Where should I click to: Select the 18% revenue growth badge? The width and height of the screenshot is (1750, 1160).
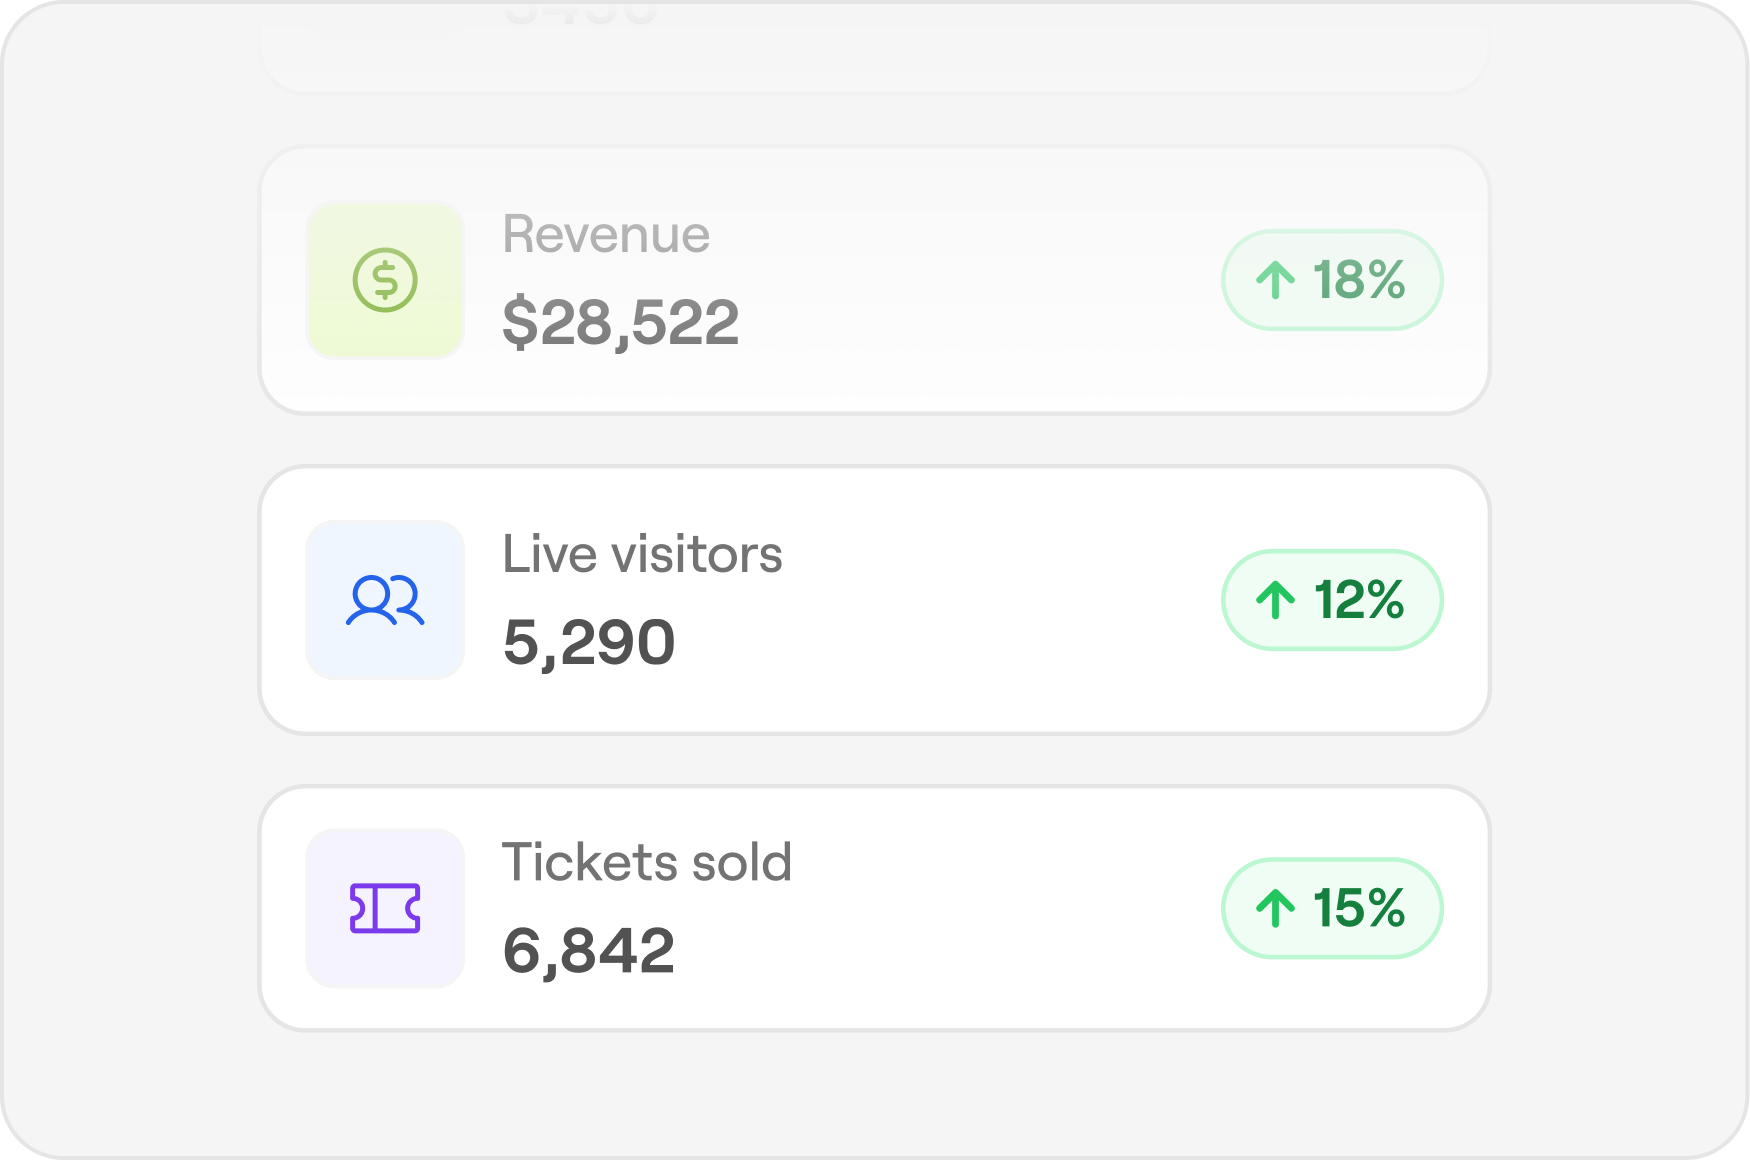(x=1332, y=280)
